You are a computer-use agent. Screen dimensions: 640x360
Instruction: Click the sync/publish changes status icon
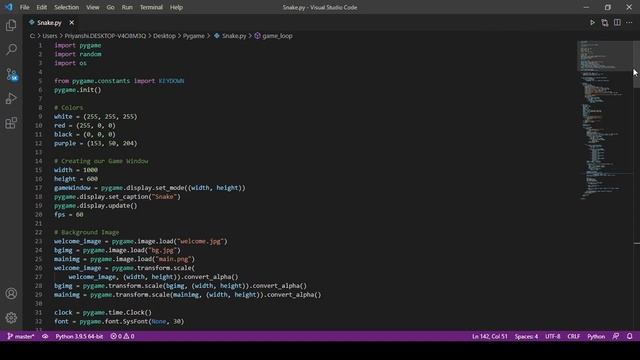pos(45,336)
